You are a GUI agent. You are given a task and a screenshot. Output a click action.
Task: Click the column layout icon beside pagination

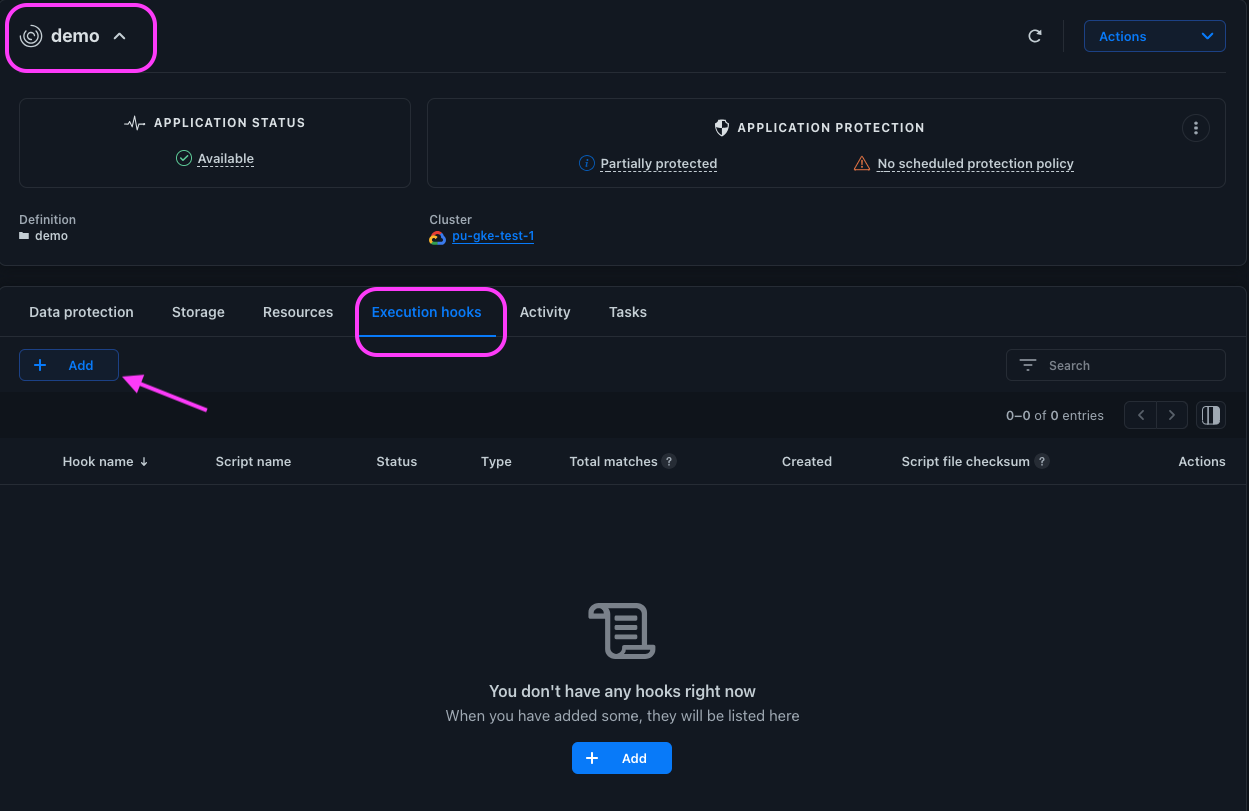[x=1210, y=414]
